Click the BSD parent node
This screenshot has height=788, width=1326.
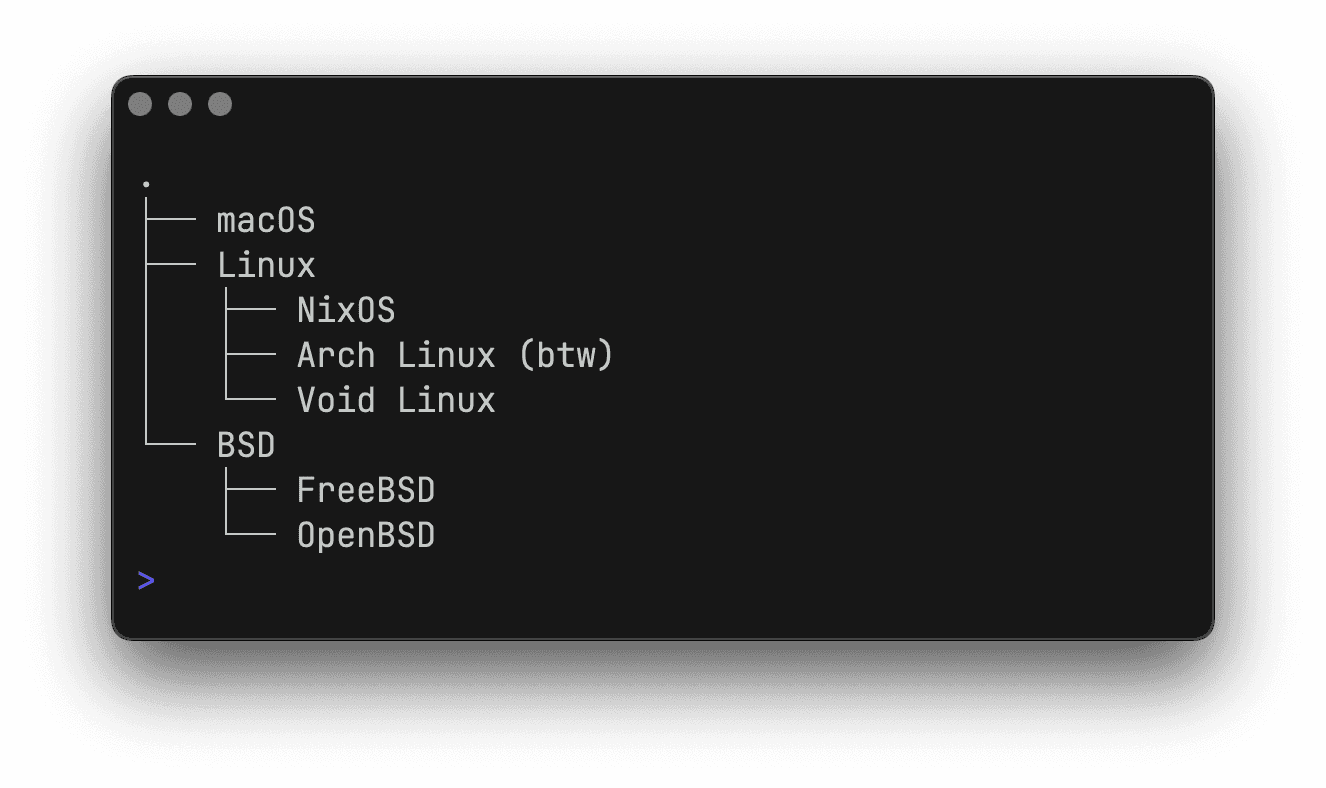point(246,445)
